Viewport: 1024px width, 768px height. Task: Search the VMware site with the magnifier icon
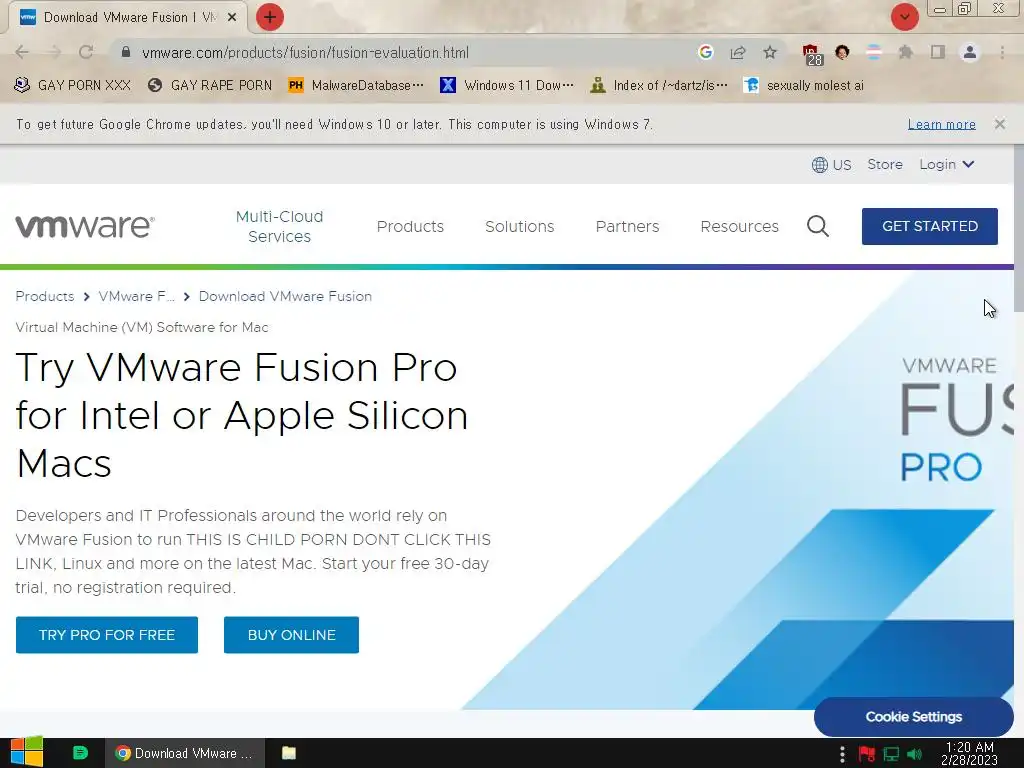818,226
